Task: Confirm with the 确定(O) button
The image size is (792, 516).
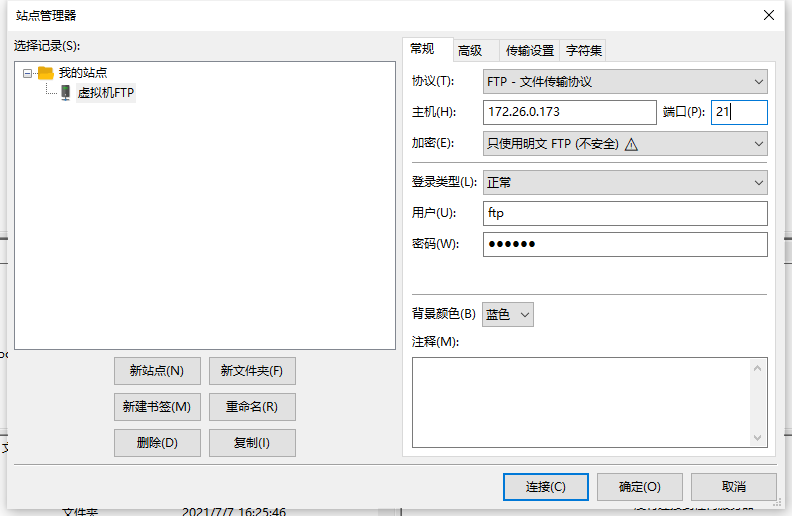Action: pyautogui.click(x=640, y=487)
